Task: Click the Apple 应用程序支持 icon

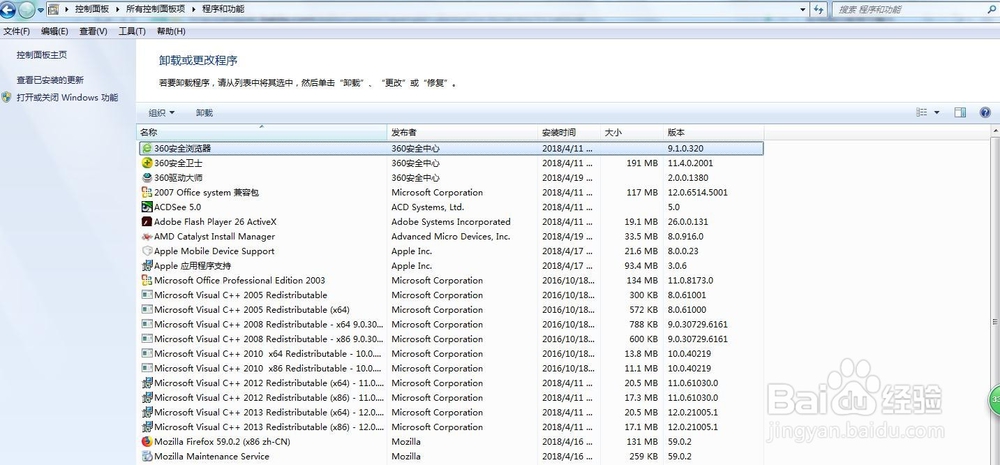Action: tap(147, 266)
